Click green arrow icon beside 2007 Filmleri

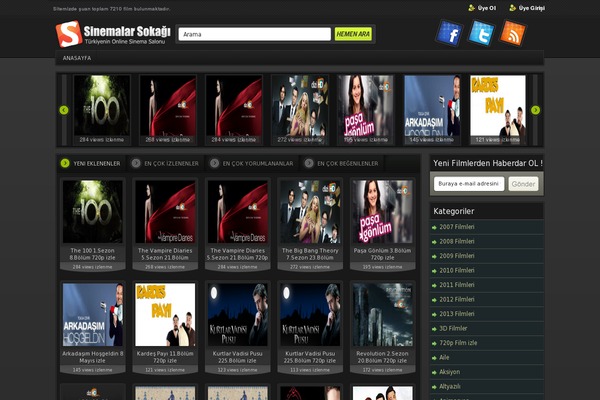(x=434, y=227)
